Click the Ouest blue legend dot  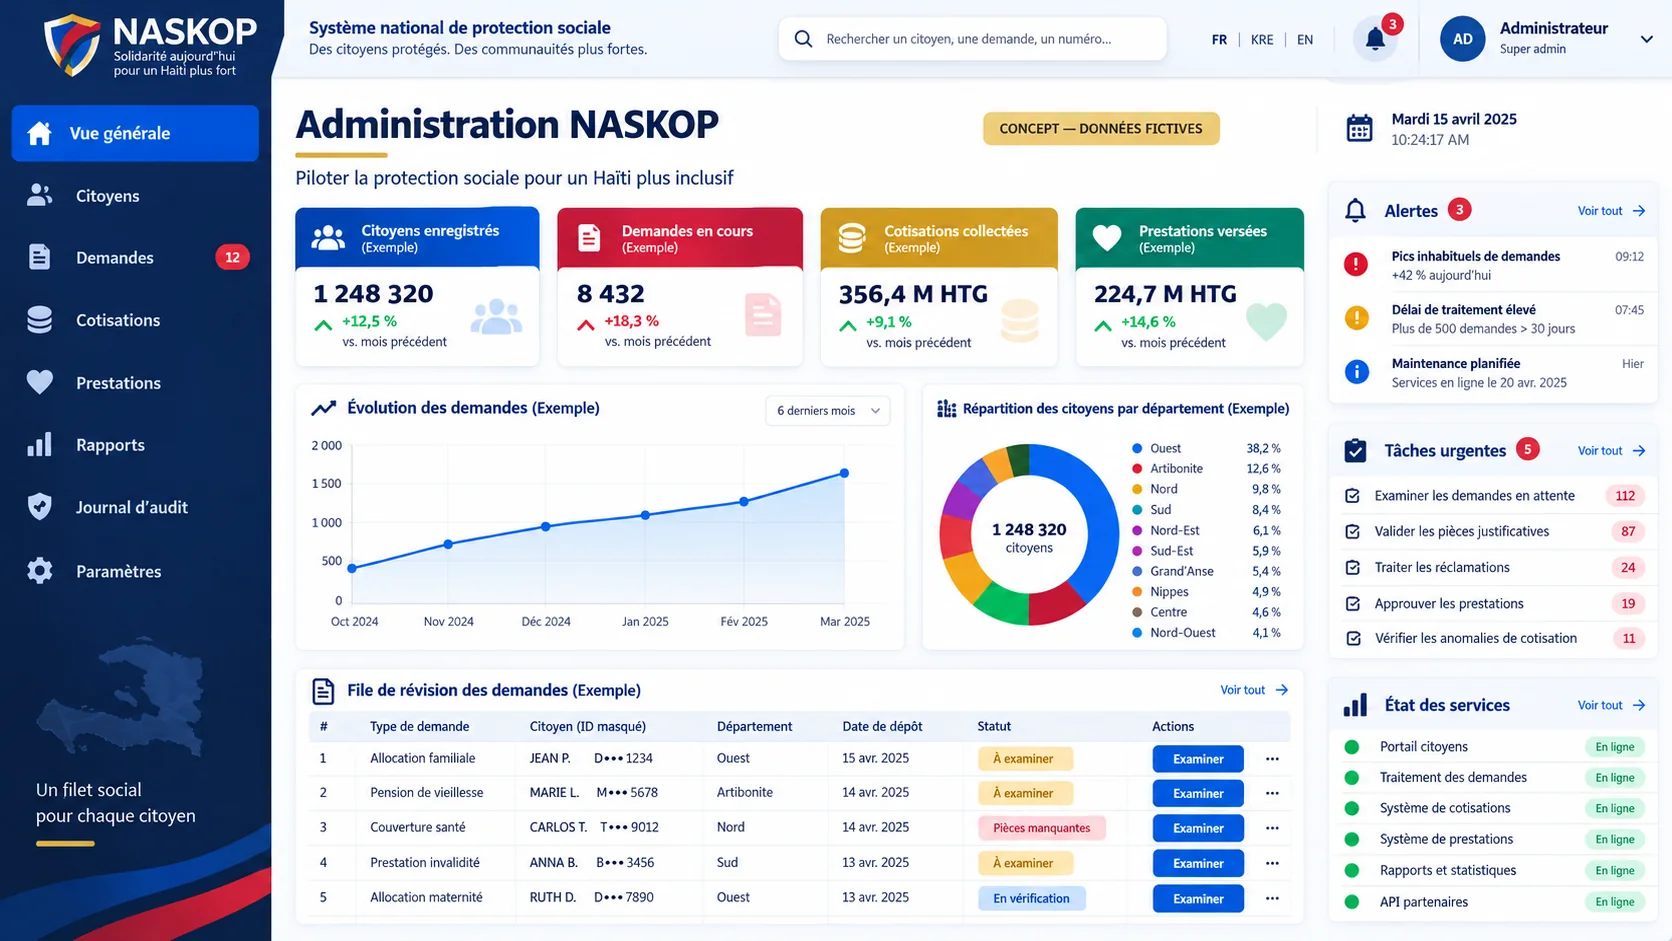click(x=1137, y=449)
